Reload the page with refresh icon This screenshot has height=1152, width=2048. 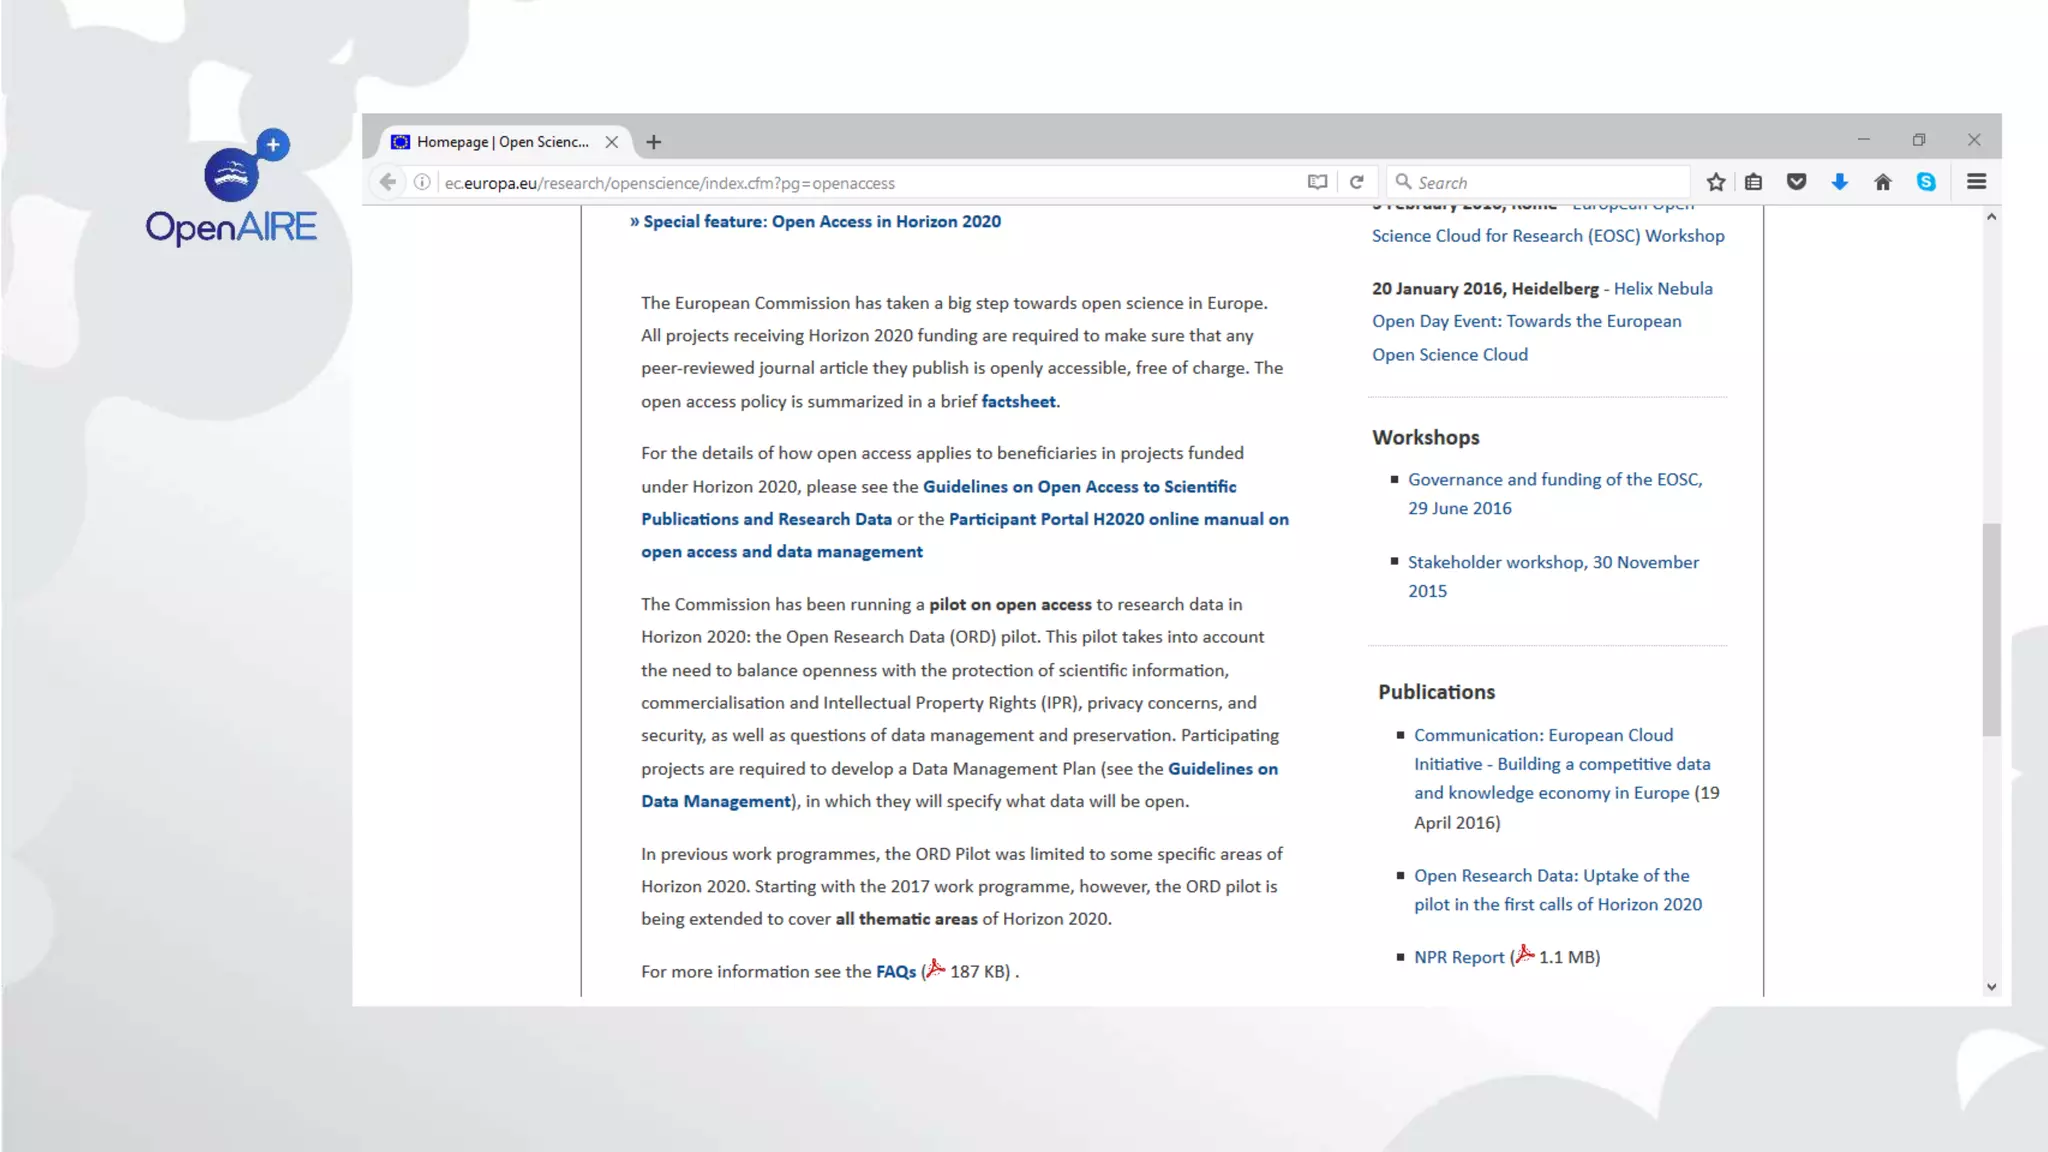pos(1357,182)
